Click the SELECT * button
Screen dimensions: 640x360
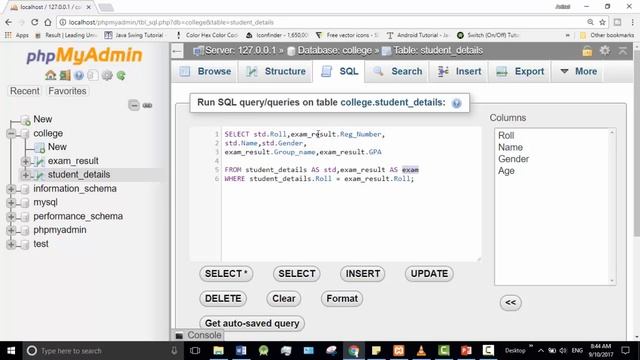[226, 273]
